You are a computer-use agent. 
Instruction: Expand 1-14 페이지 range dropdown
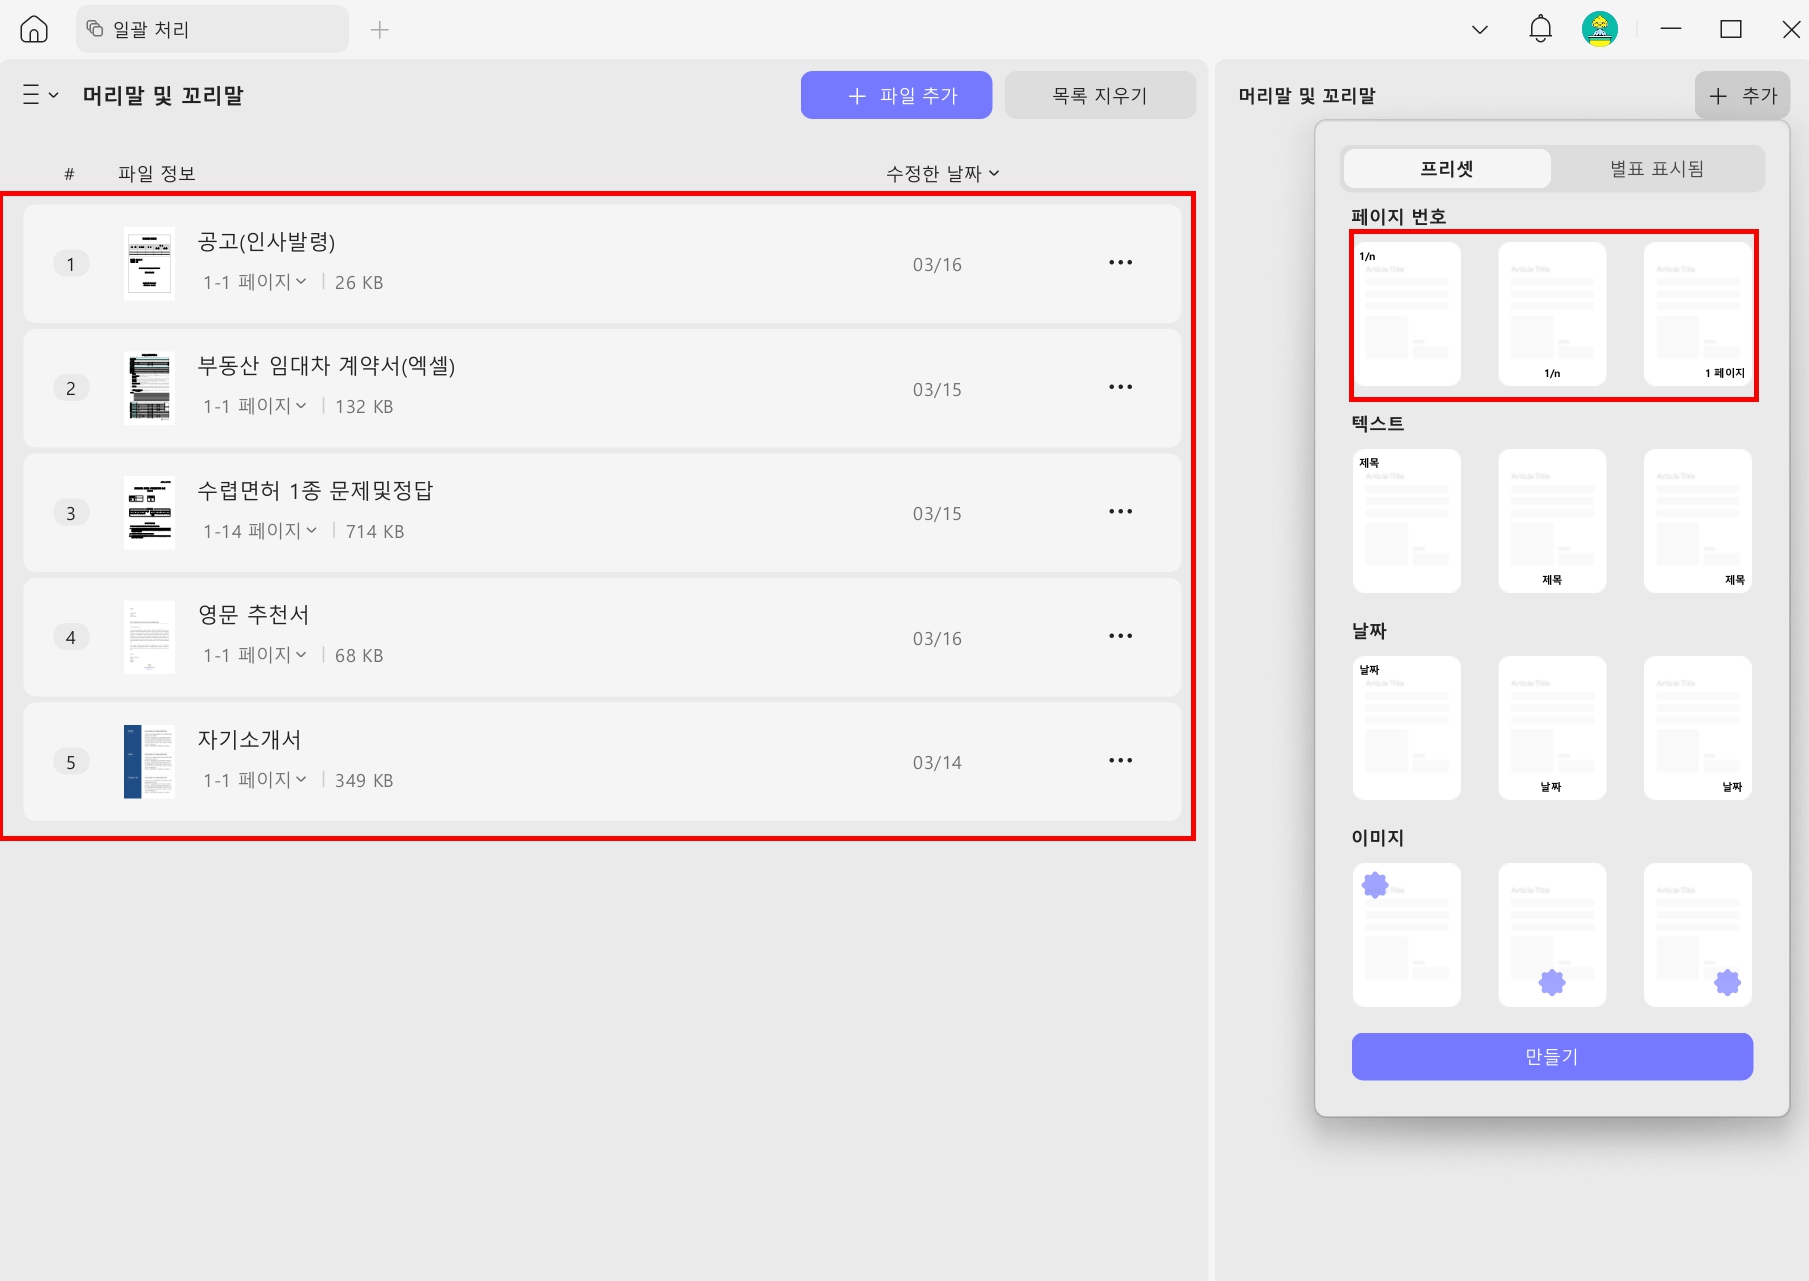pyautogui.click(x=260, y=531)
